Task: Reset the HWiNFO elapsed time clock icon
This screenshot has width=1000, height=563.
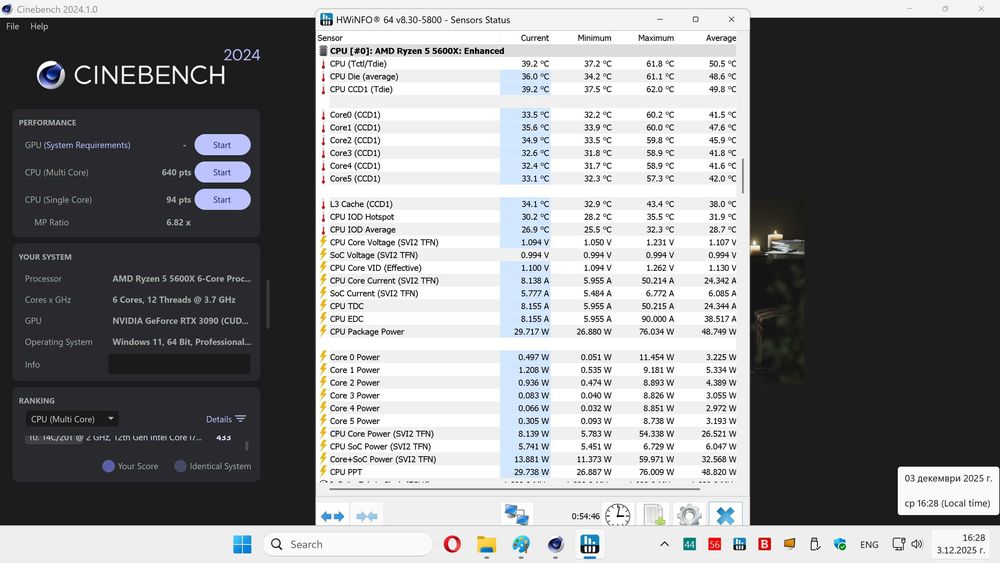Action: (618, 515)
